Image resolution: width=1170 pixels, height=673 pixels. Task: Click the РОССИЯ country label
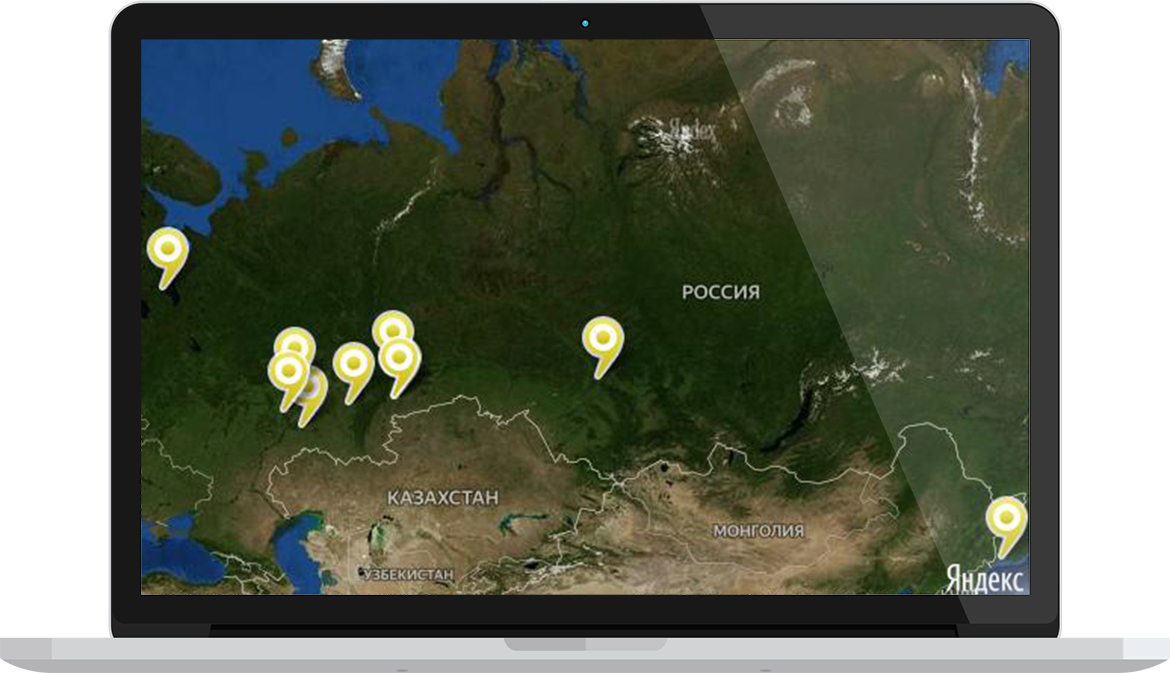tap(721, 292)
